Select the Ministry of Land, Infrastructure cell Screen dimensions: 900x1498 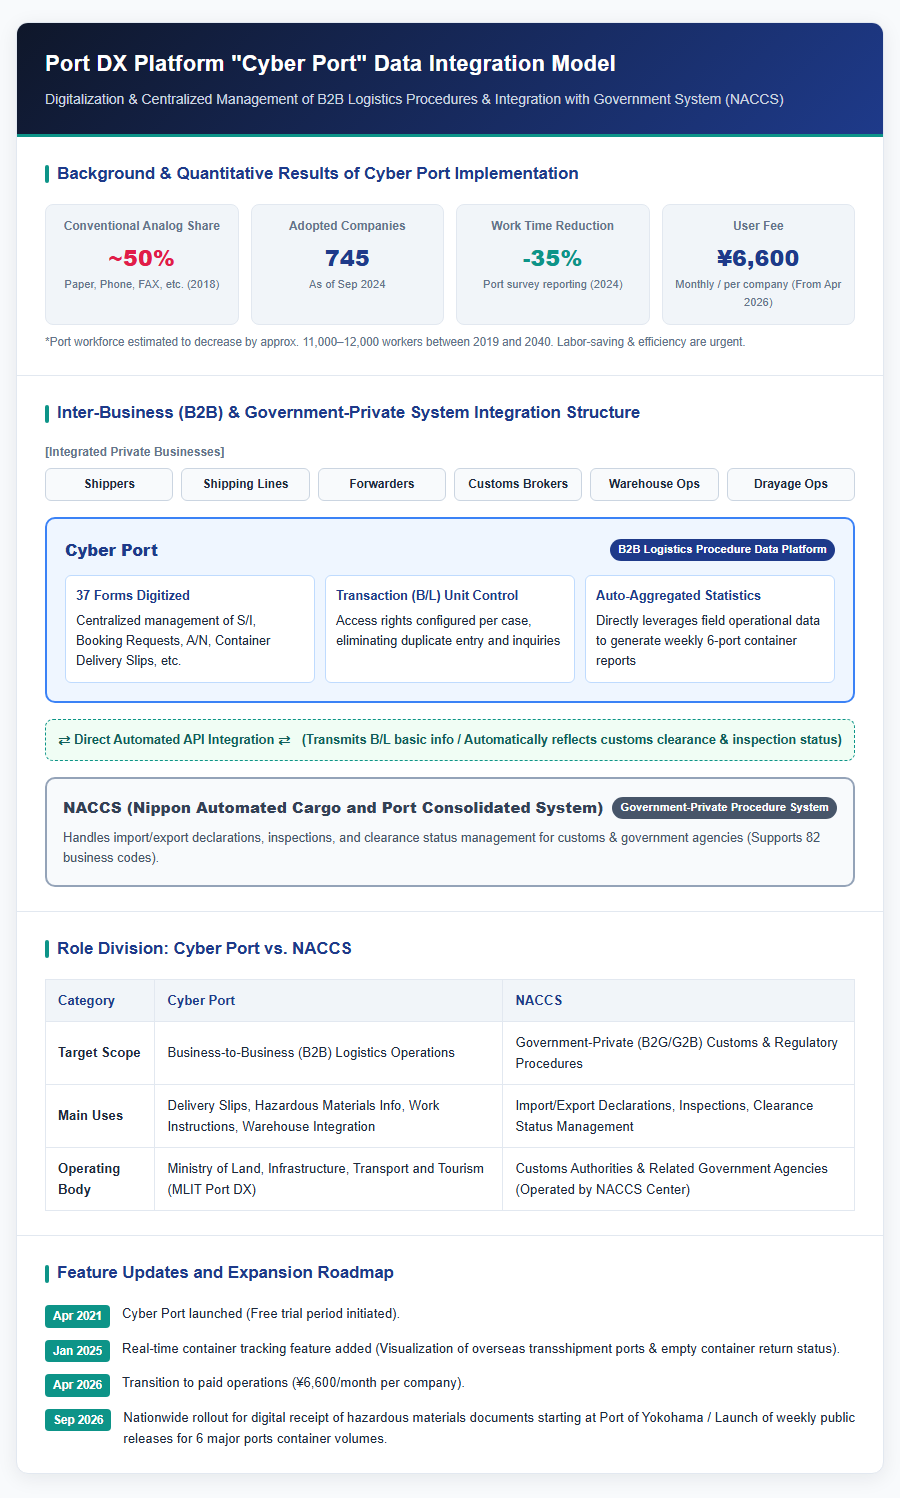(326, 1178)
